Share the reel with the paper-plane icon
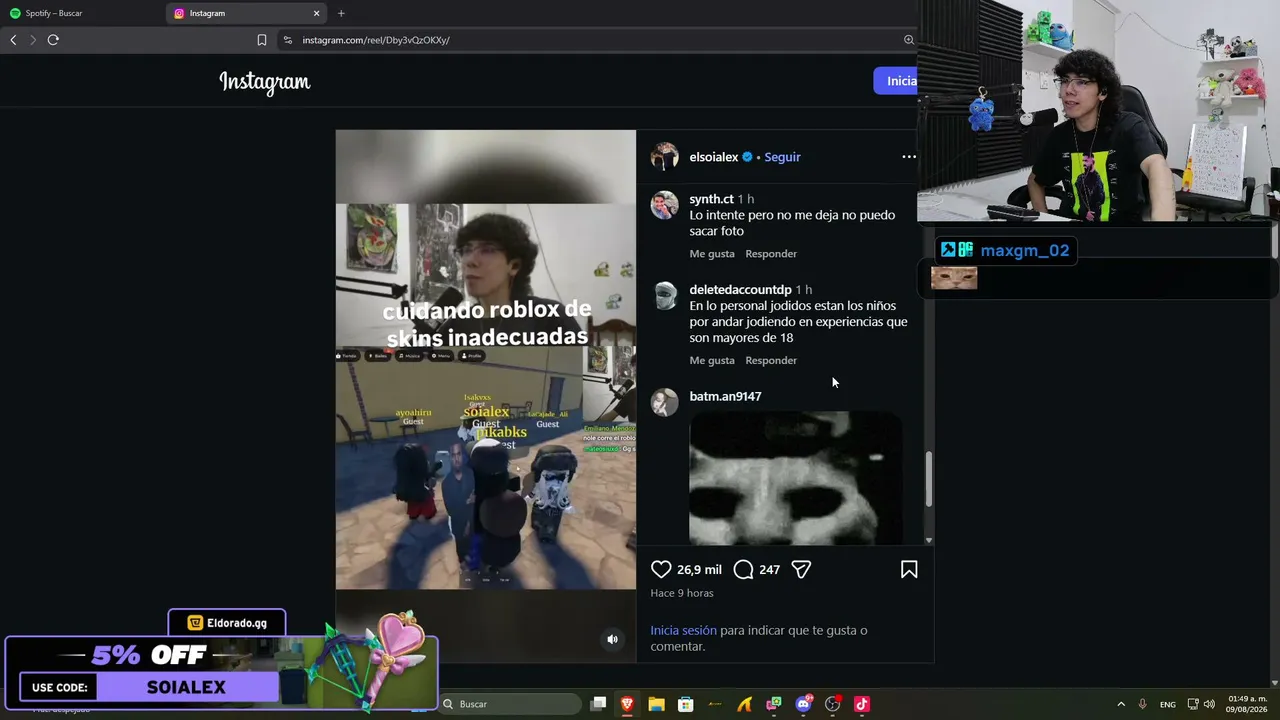This screenshot has height=720, width=1280. coord(801,569)
